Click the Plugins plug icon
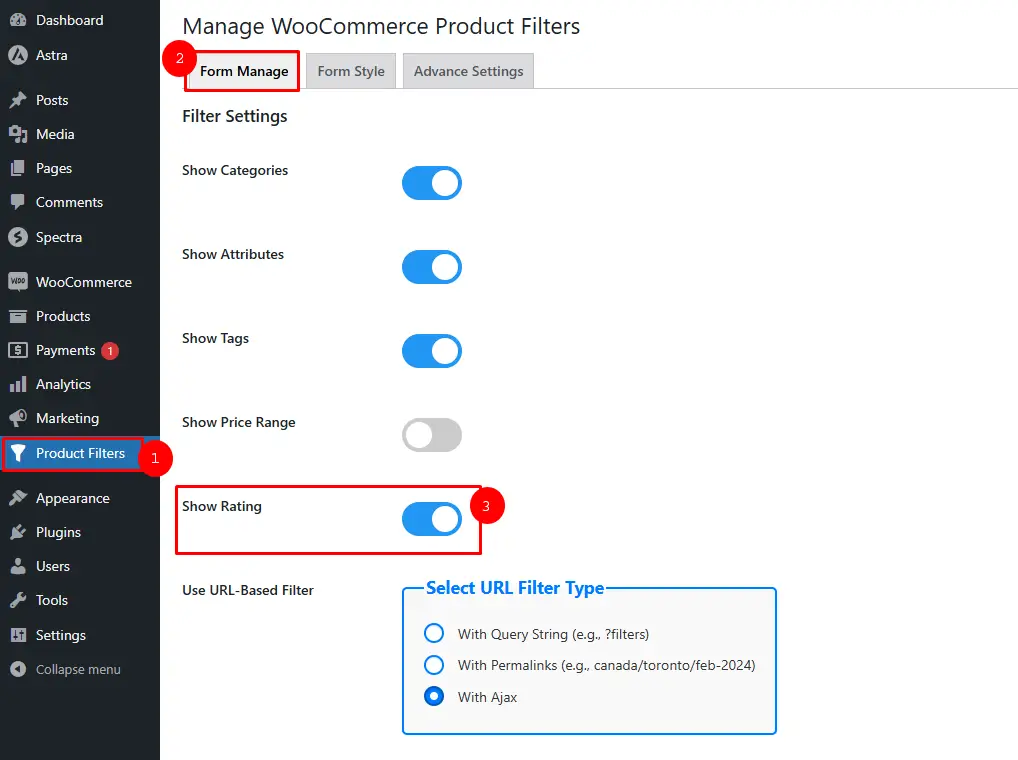This screenshot has width=1018, height=760. [18, 532]
